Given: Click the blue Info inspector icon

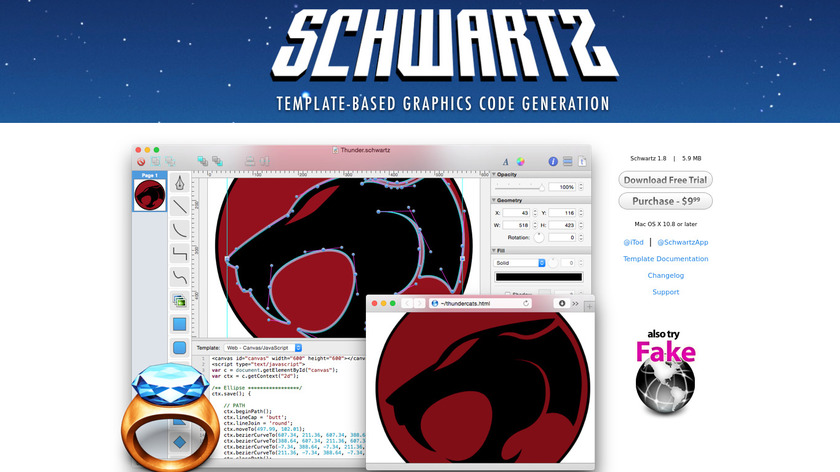Looking at the screenshot, I should coord(553,161).
